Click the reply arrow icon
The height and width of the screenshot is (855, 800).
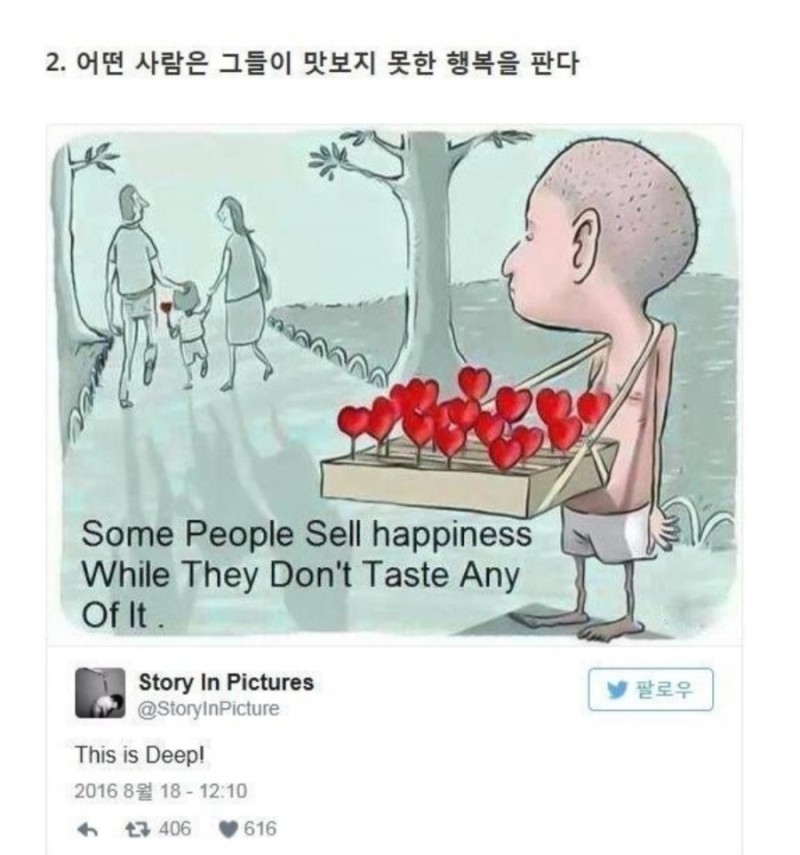87,829
